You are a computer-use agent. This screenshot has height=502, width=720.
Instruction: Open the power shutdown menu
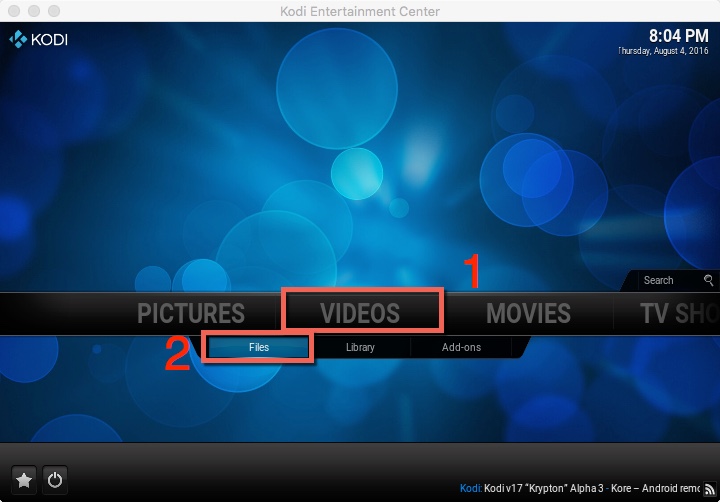click(55, 479)
